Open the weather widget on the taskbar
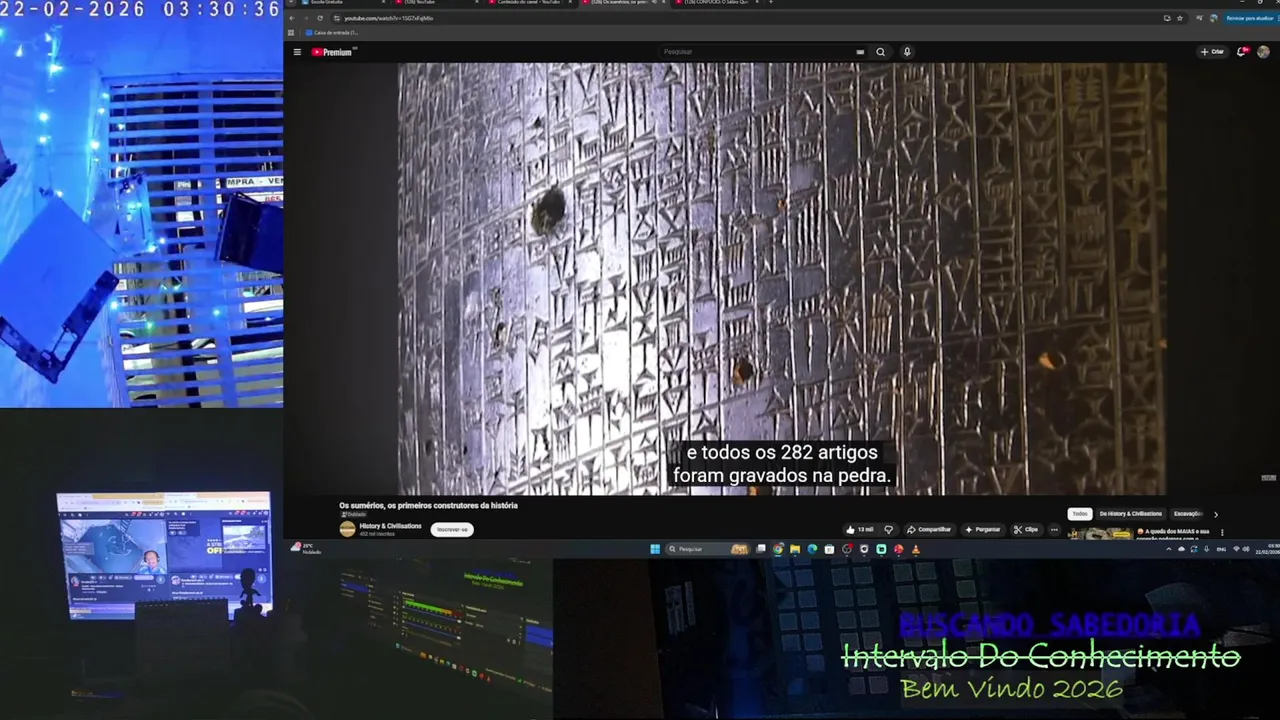Image resolution: width=1280 pixels, height=720 pixels. click(x=305, y=548)
